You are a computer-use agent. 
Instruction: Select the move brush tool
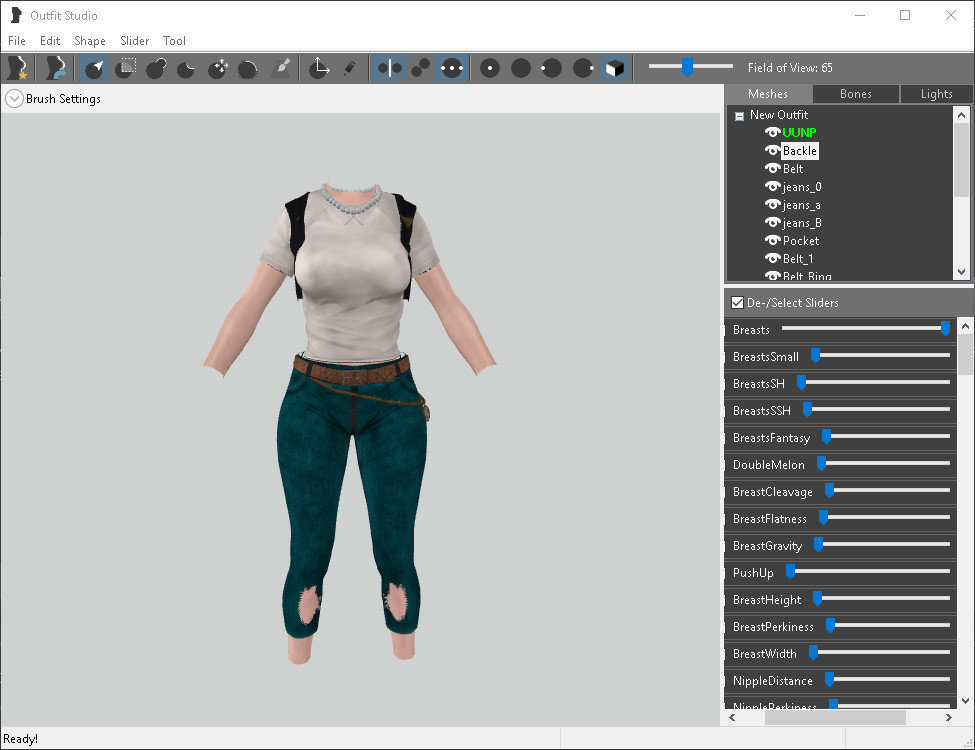click(x=218, y=67)
